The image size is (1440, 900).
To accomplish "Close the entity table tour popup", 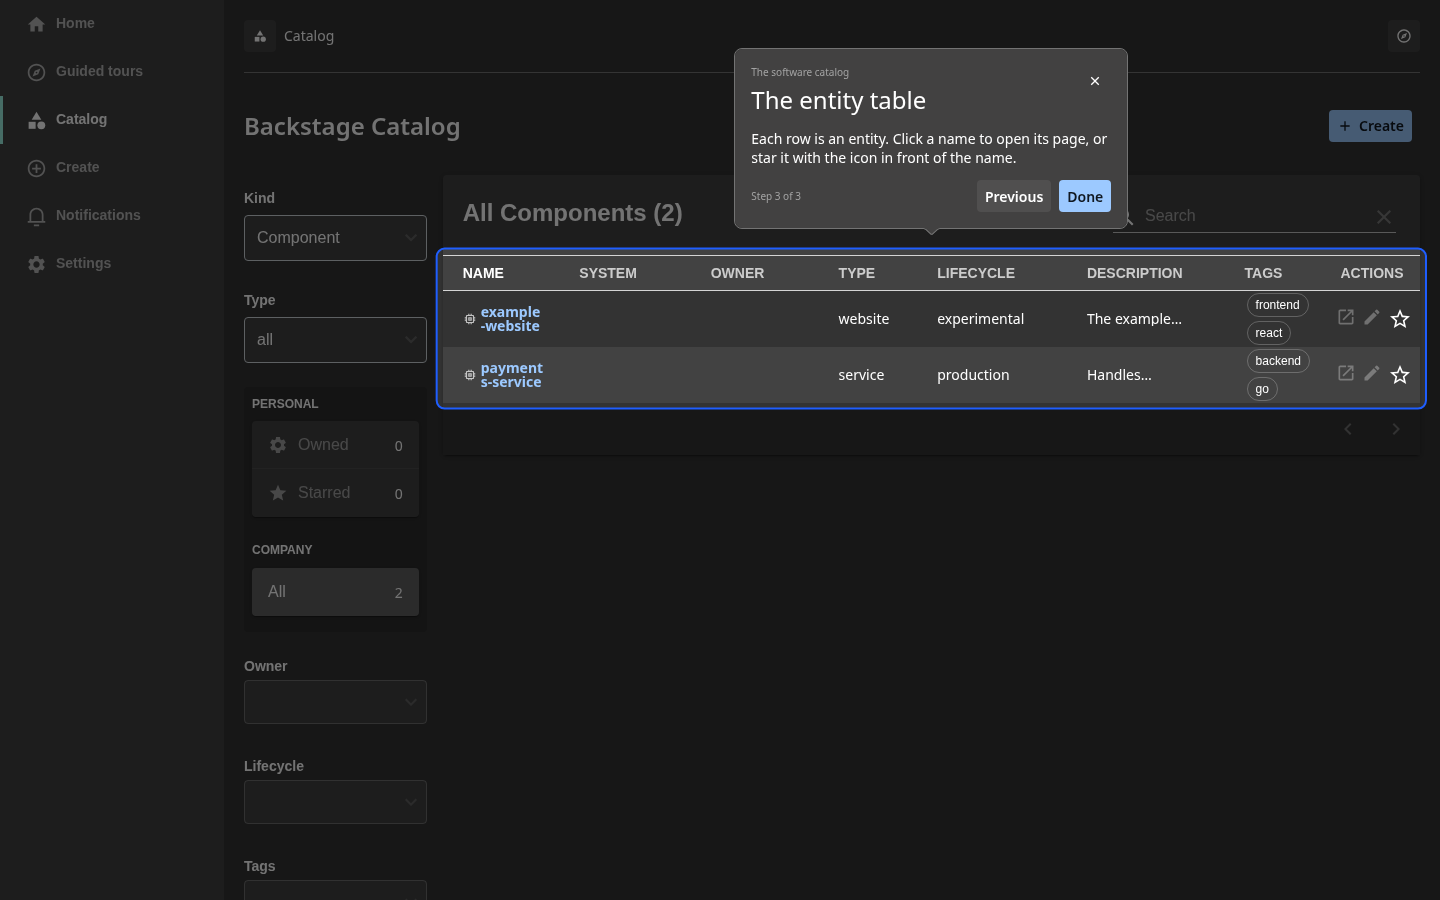I will (x=1095, y=81).
